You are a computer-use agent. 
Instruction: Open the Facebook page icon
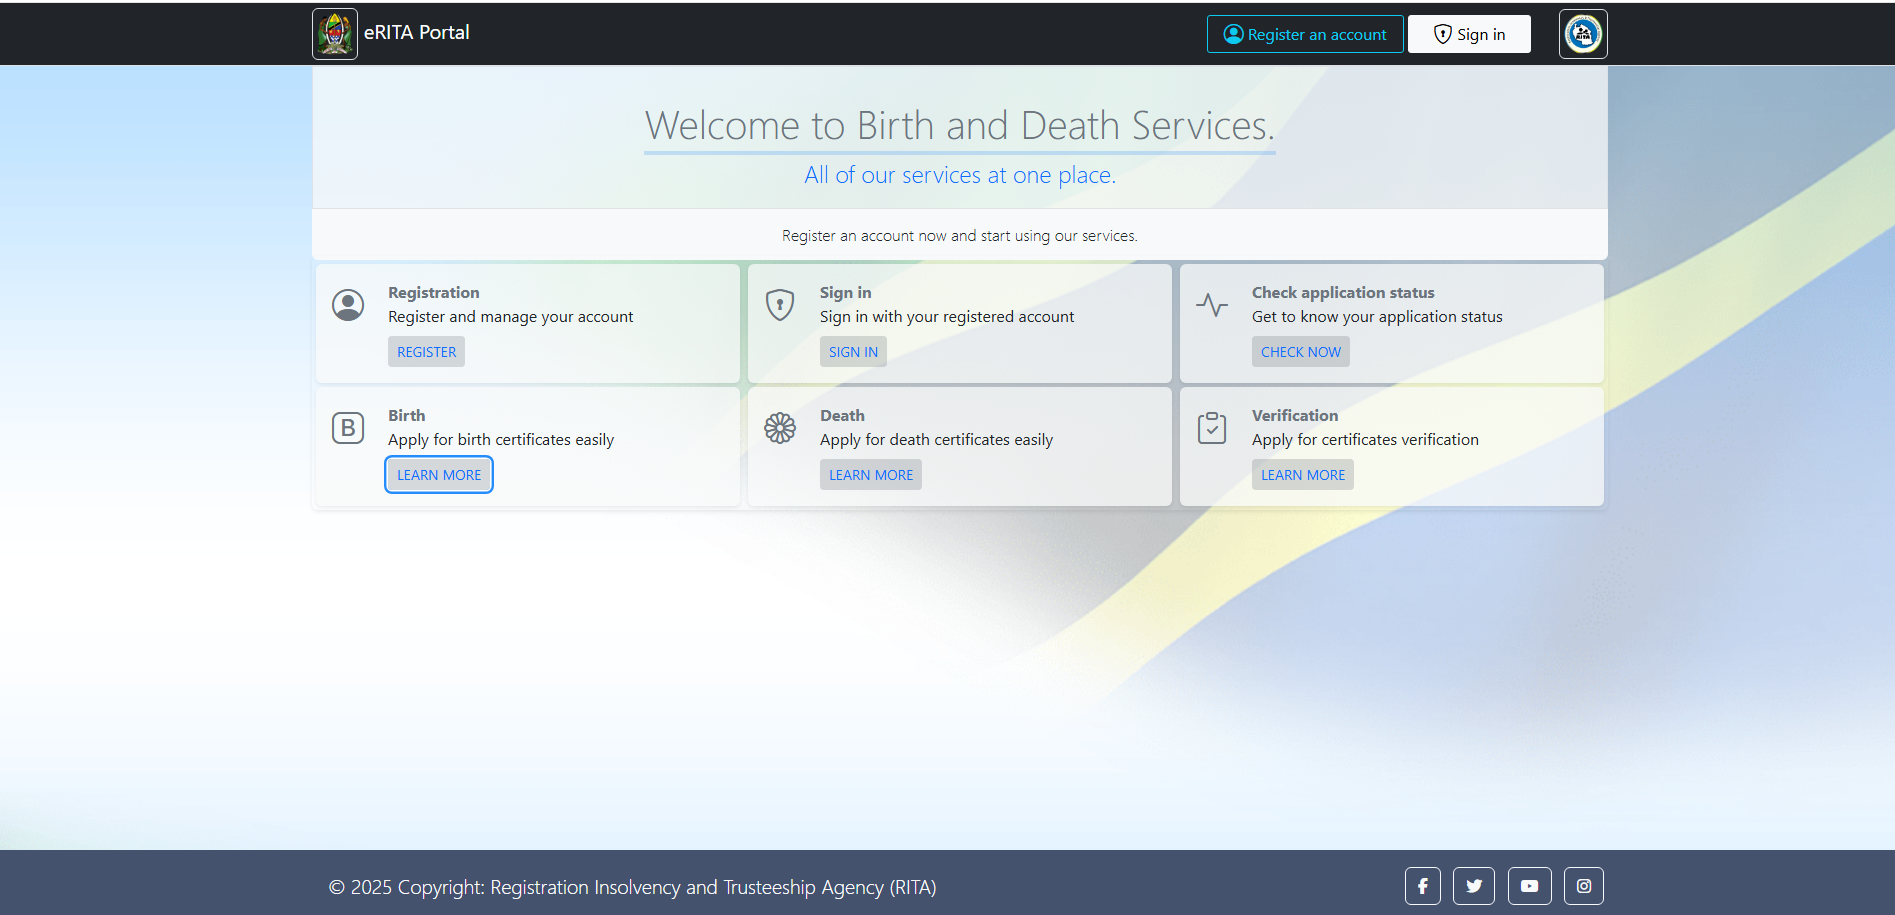[1423, 886]
